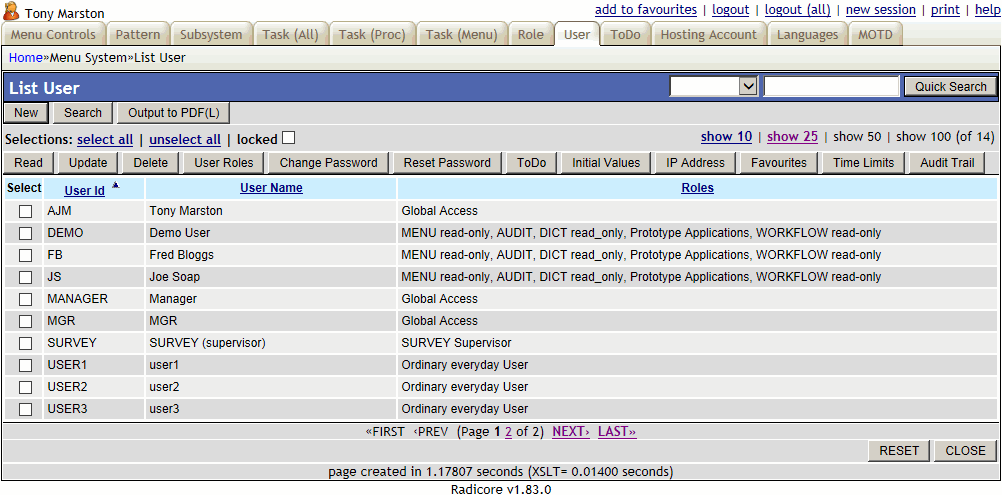This screenshot has height=495, width=1002.
Task: Open the Hosting Account tab
Action: [709, 34]
